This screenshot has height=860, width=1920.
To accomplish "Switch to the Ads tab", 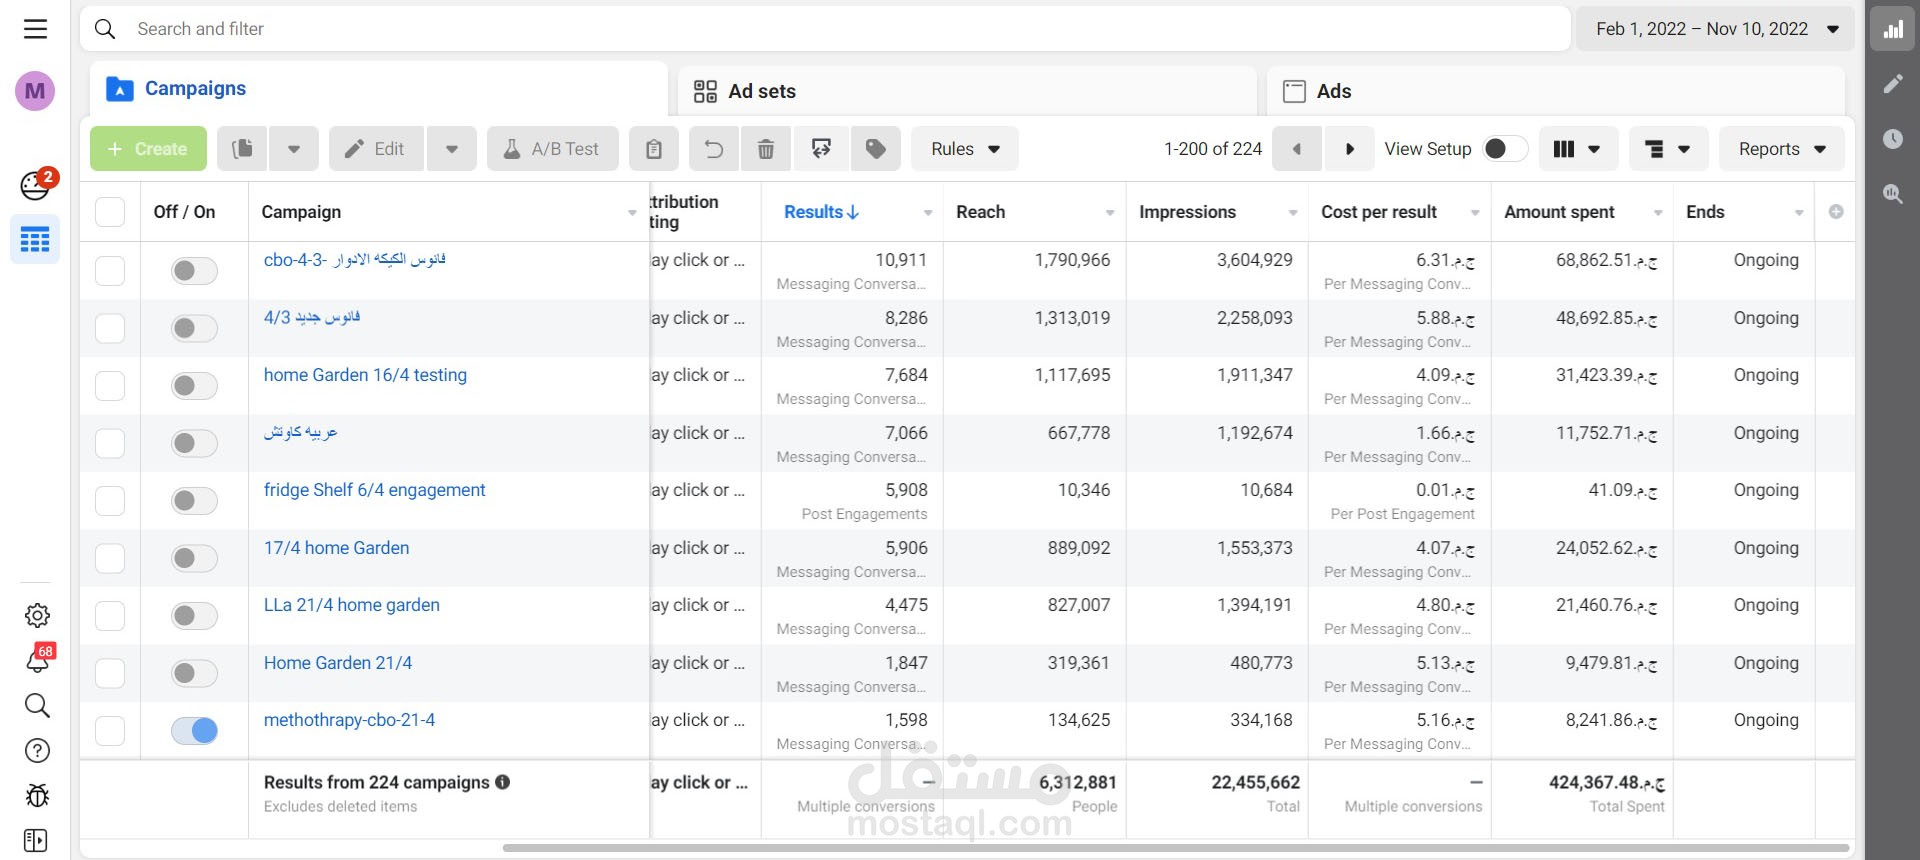I will (x=1555, y=91).
